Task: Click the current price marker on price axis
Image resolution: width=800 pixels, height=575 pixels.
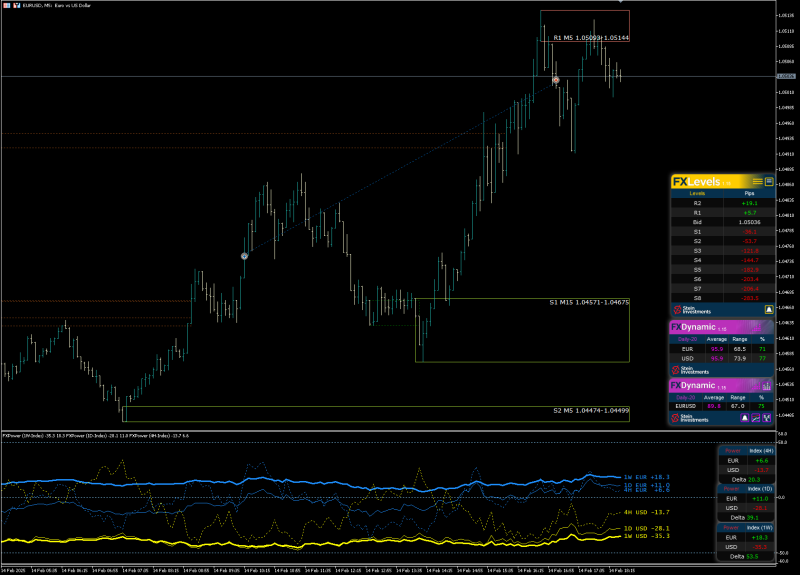Action: (786, 77)
